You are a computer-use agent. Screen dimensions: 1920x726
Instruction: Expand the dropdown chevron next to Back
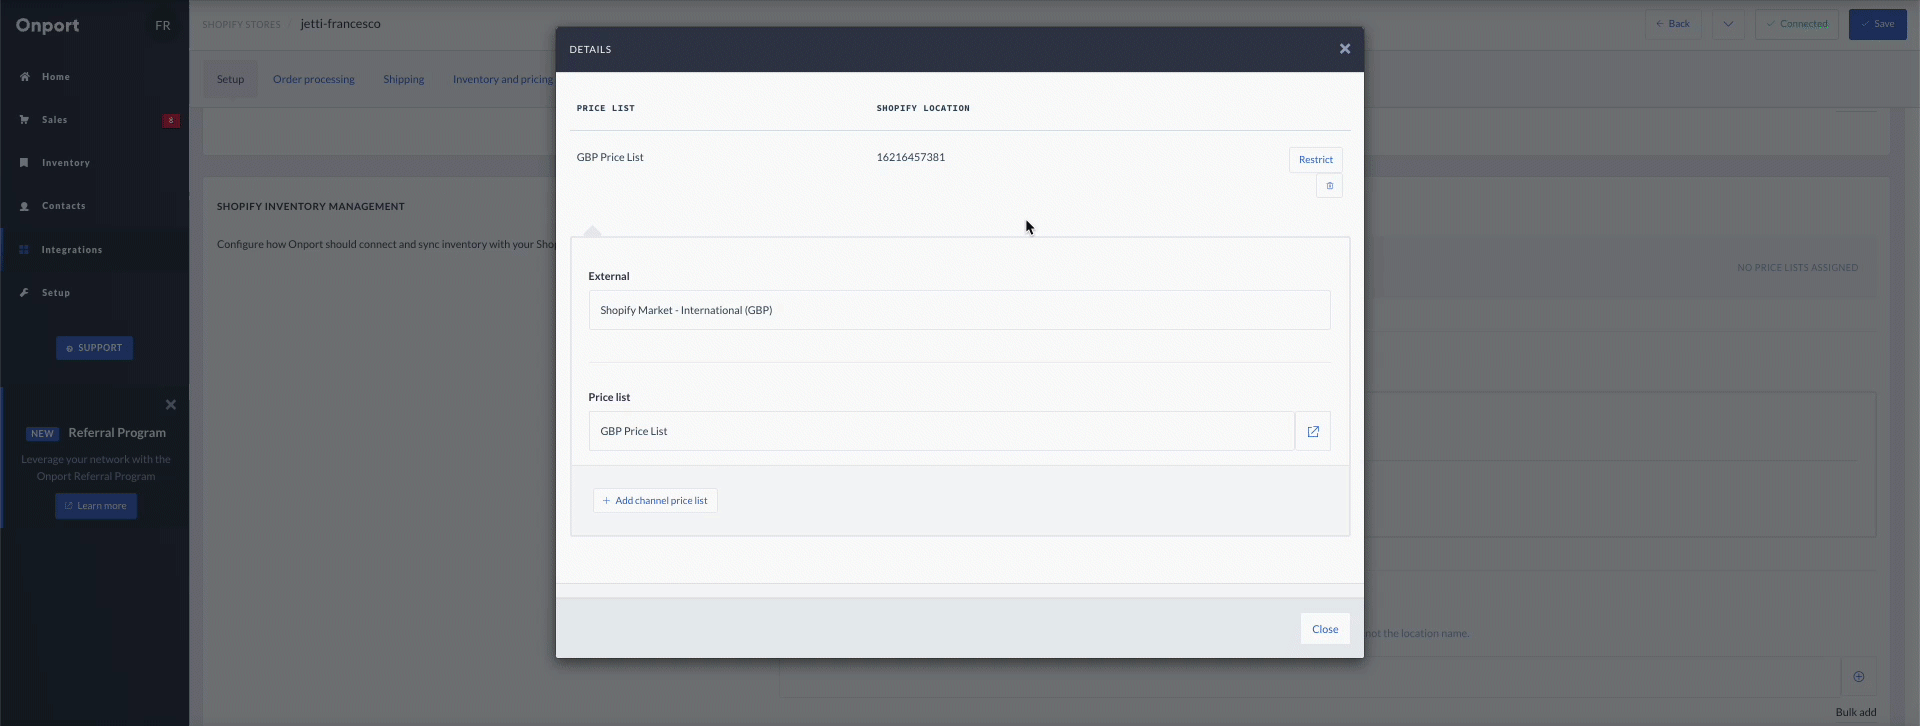click(1728, 24)
